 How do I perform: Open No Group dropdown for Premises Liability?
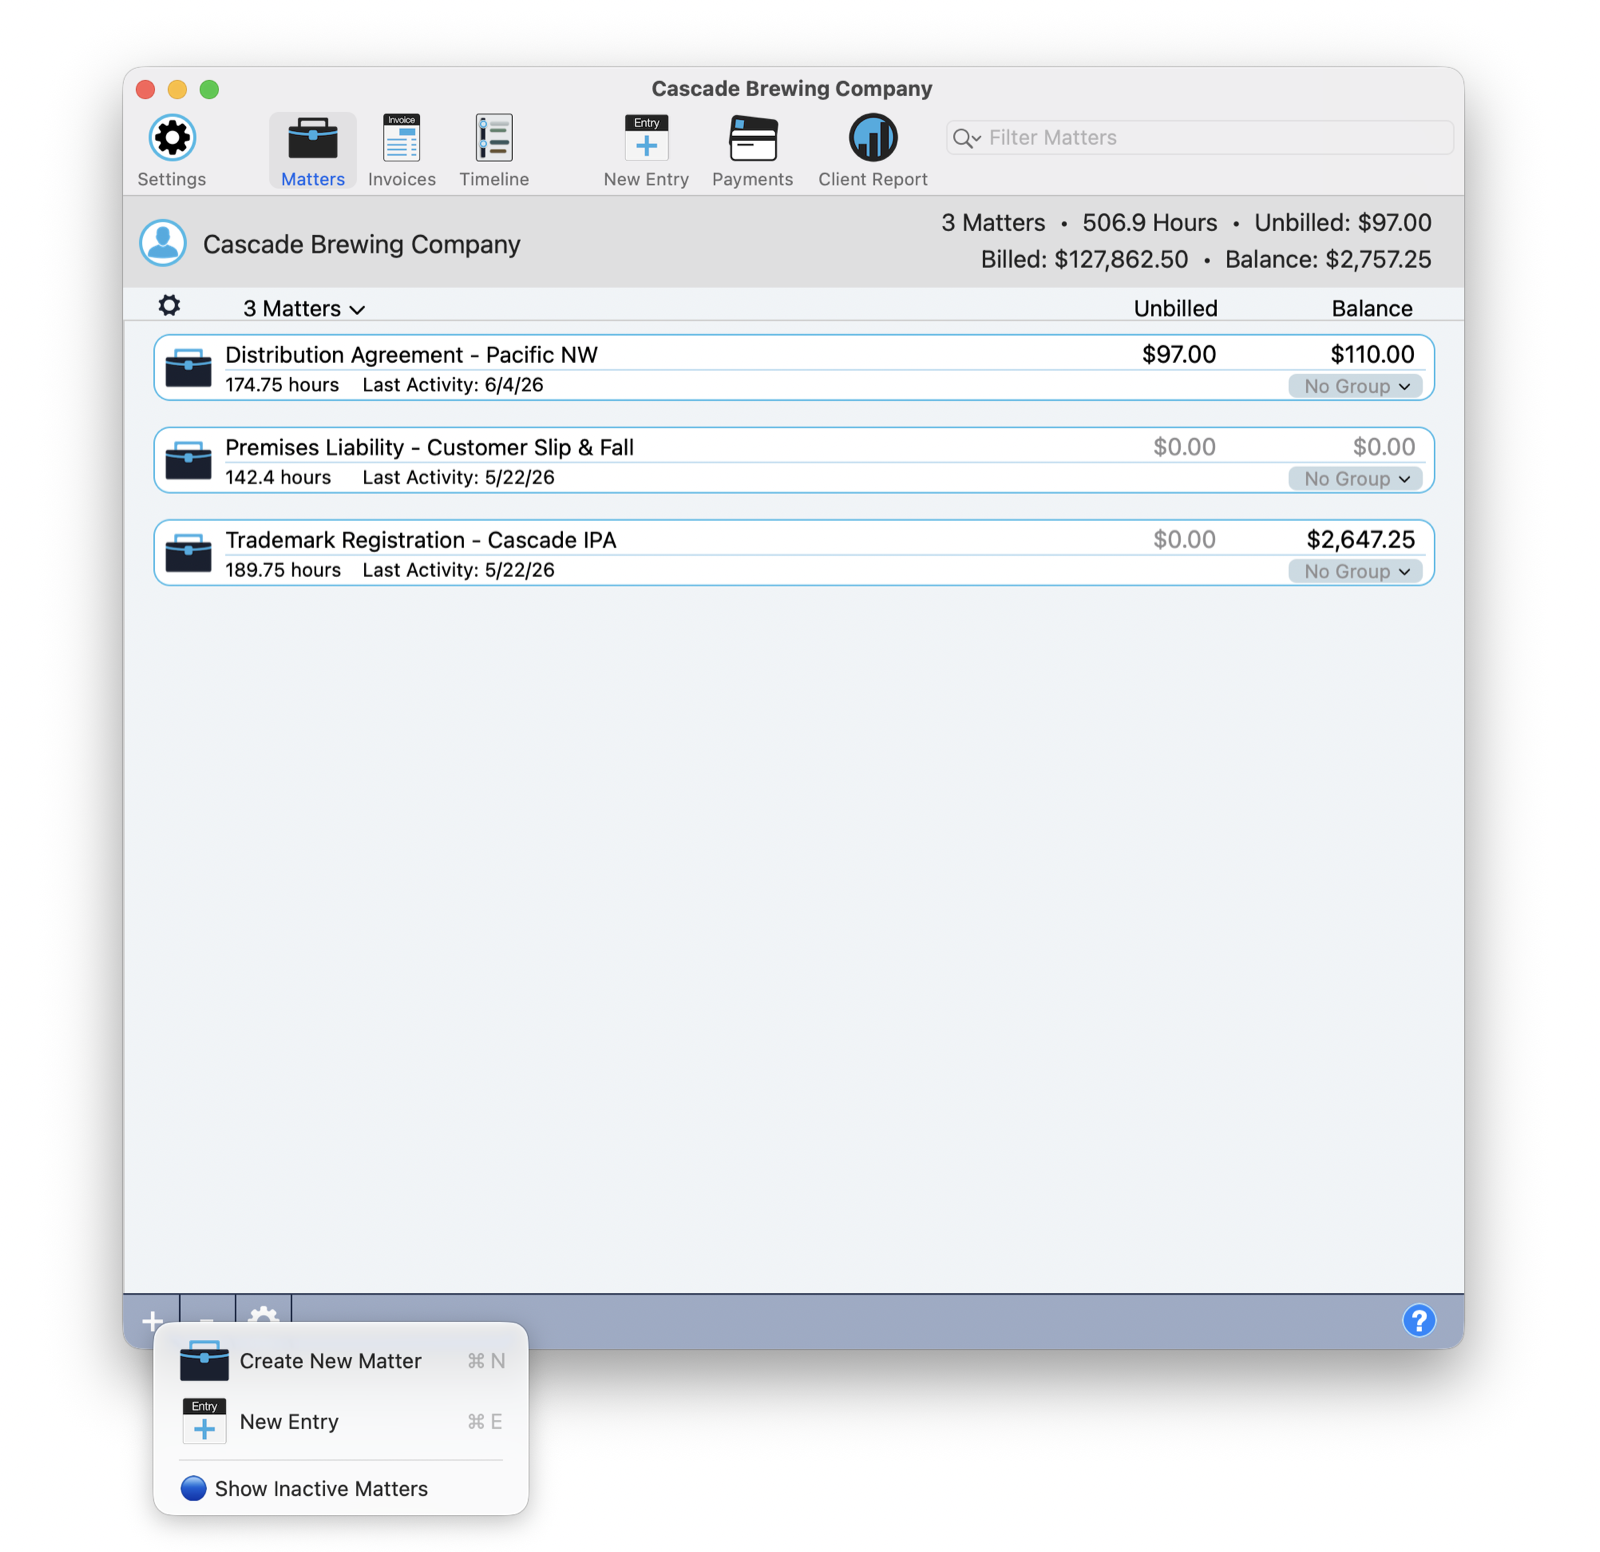pyautogui.click(x=1355, y=479)
